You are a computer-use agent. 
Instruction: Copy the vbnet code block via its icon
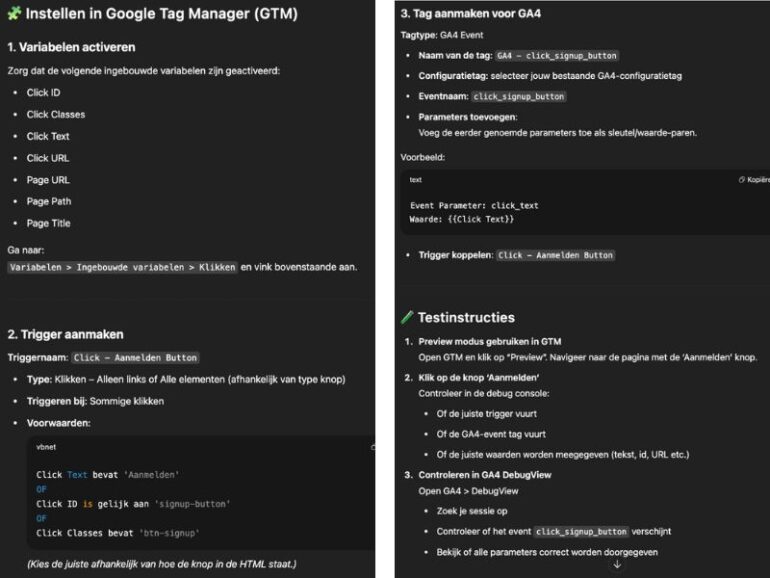(x=373, y=447)
